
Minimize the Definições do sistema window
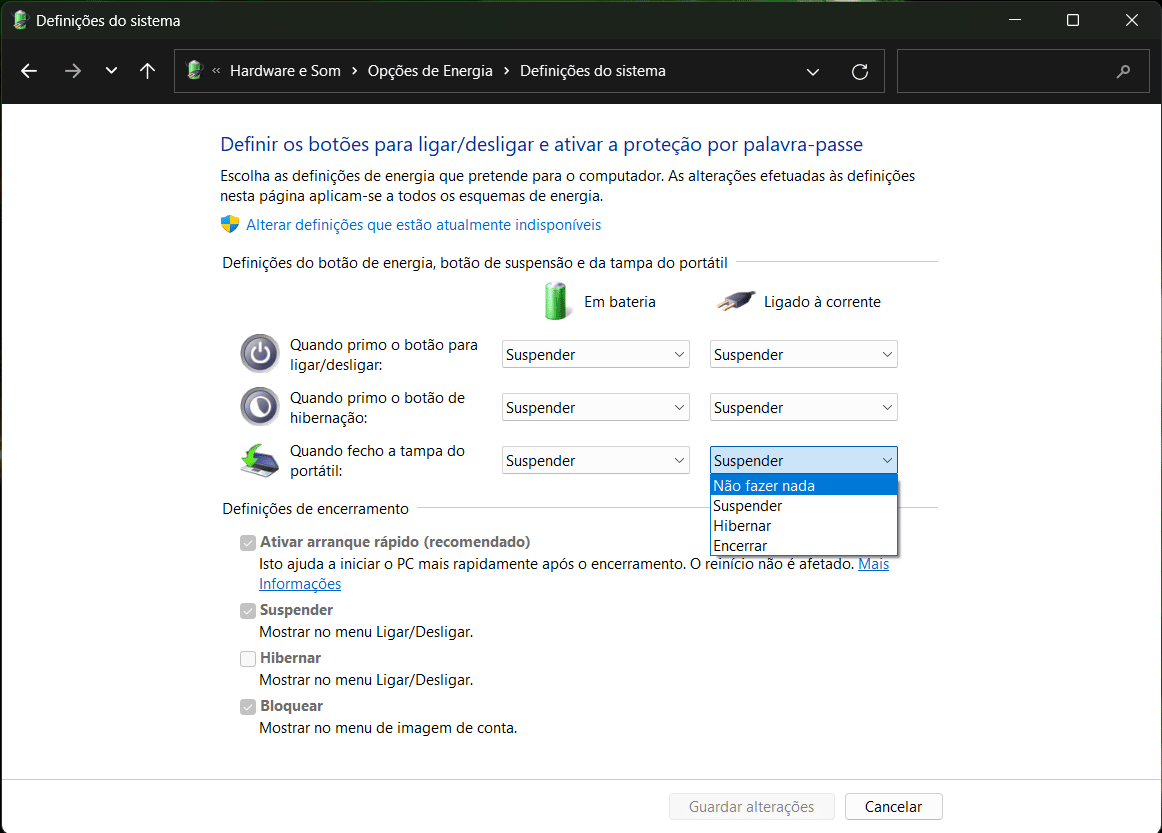point(1015,20)
